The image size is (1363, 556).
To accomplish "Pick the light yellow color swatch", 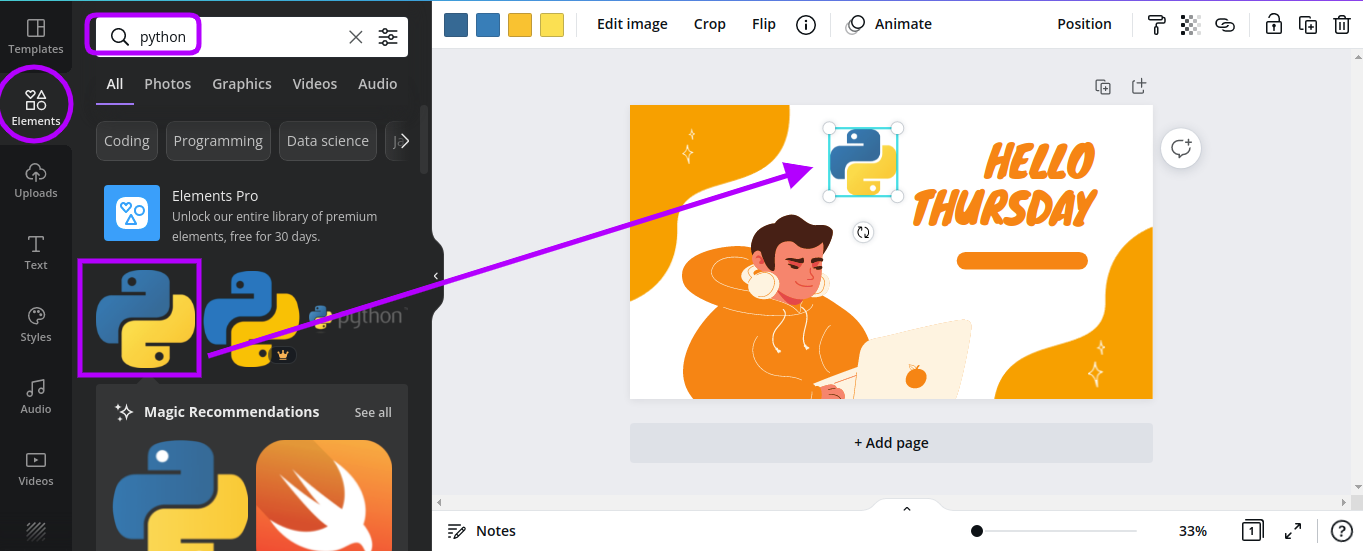I will point(552,25).
